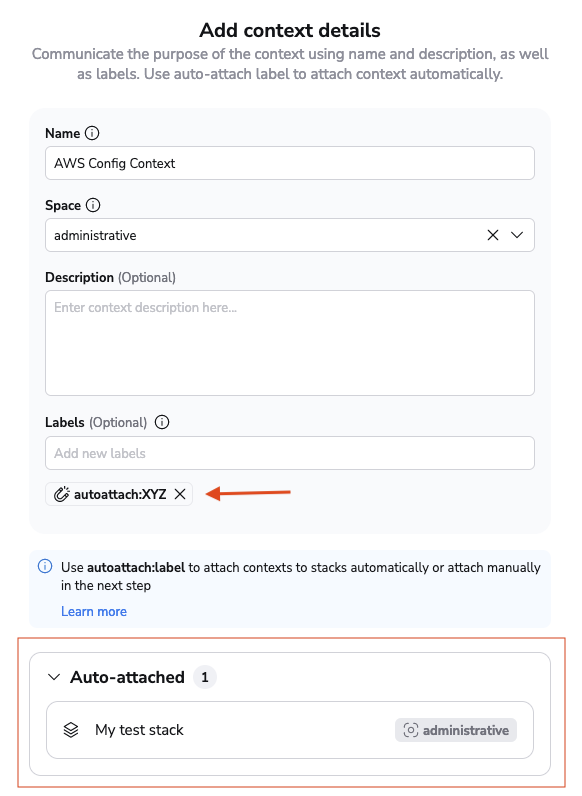Open the Space dropdown chevron
This screenshot has height=796, width=582.
tap(517, 235)
